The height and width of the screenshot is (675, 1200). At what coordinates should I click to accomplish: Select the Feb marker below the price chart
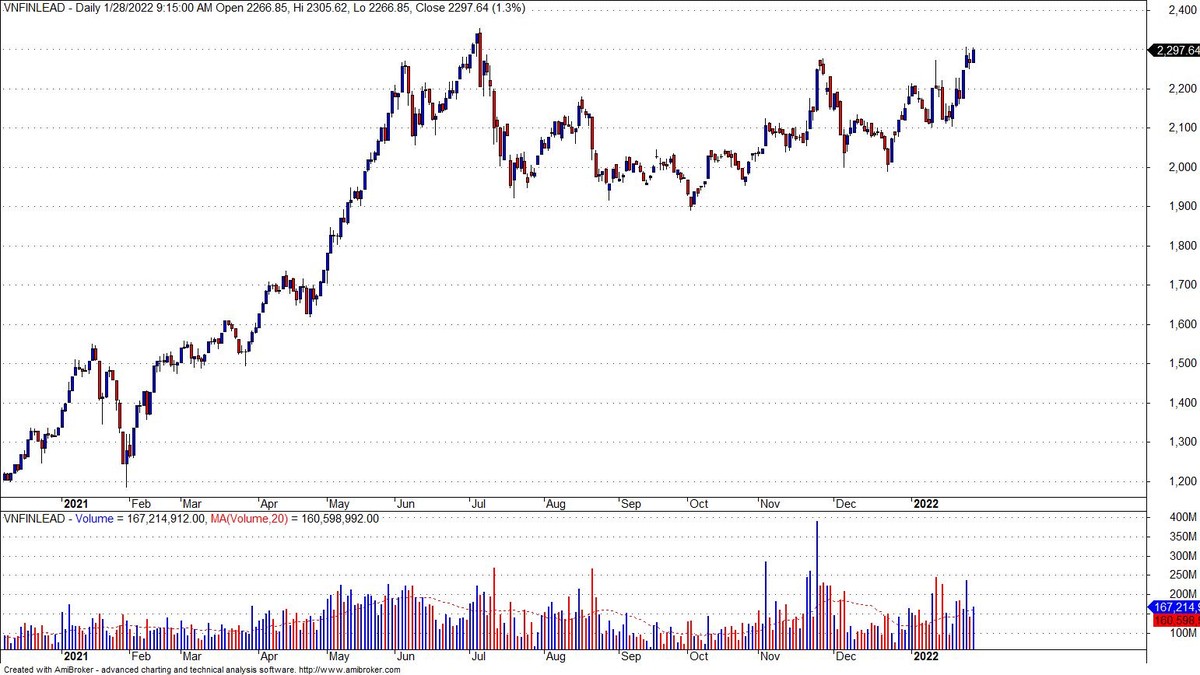coord(141,504)
